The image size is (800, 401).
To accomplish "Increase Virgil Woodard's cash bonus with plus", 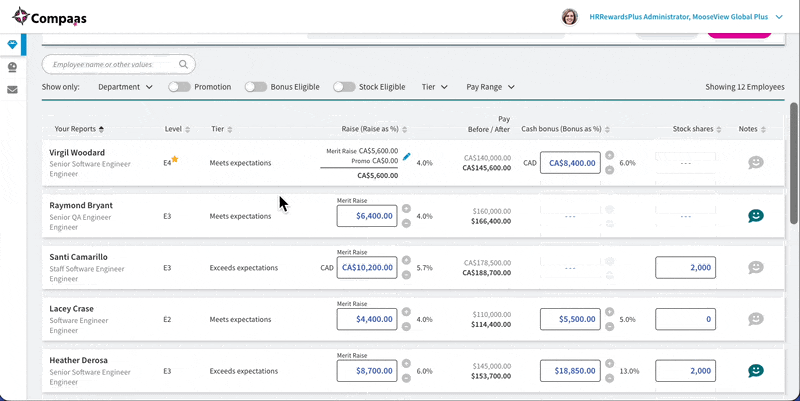I will click(x=609, y=155).
